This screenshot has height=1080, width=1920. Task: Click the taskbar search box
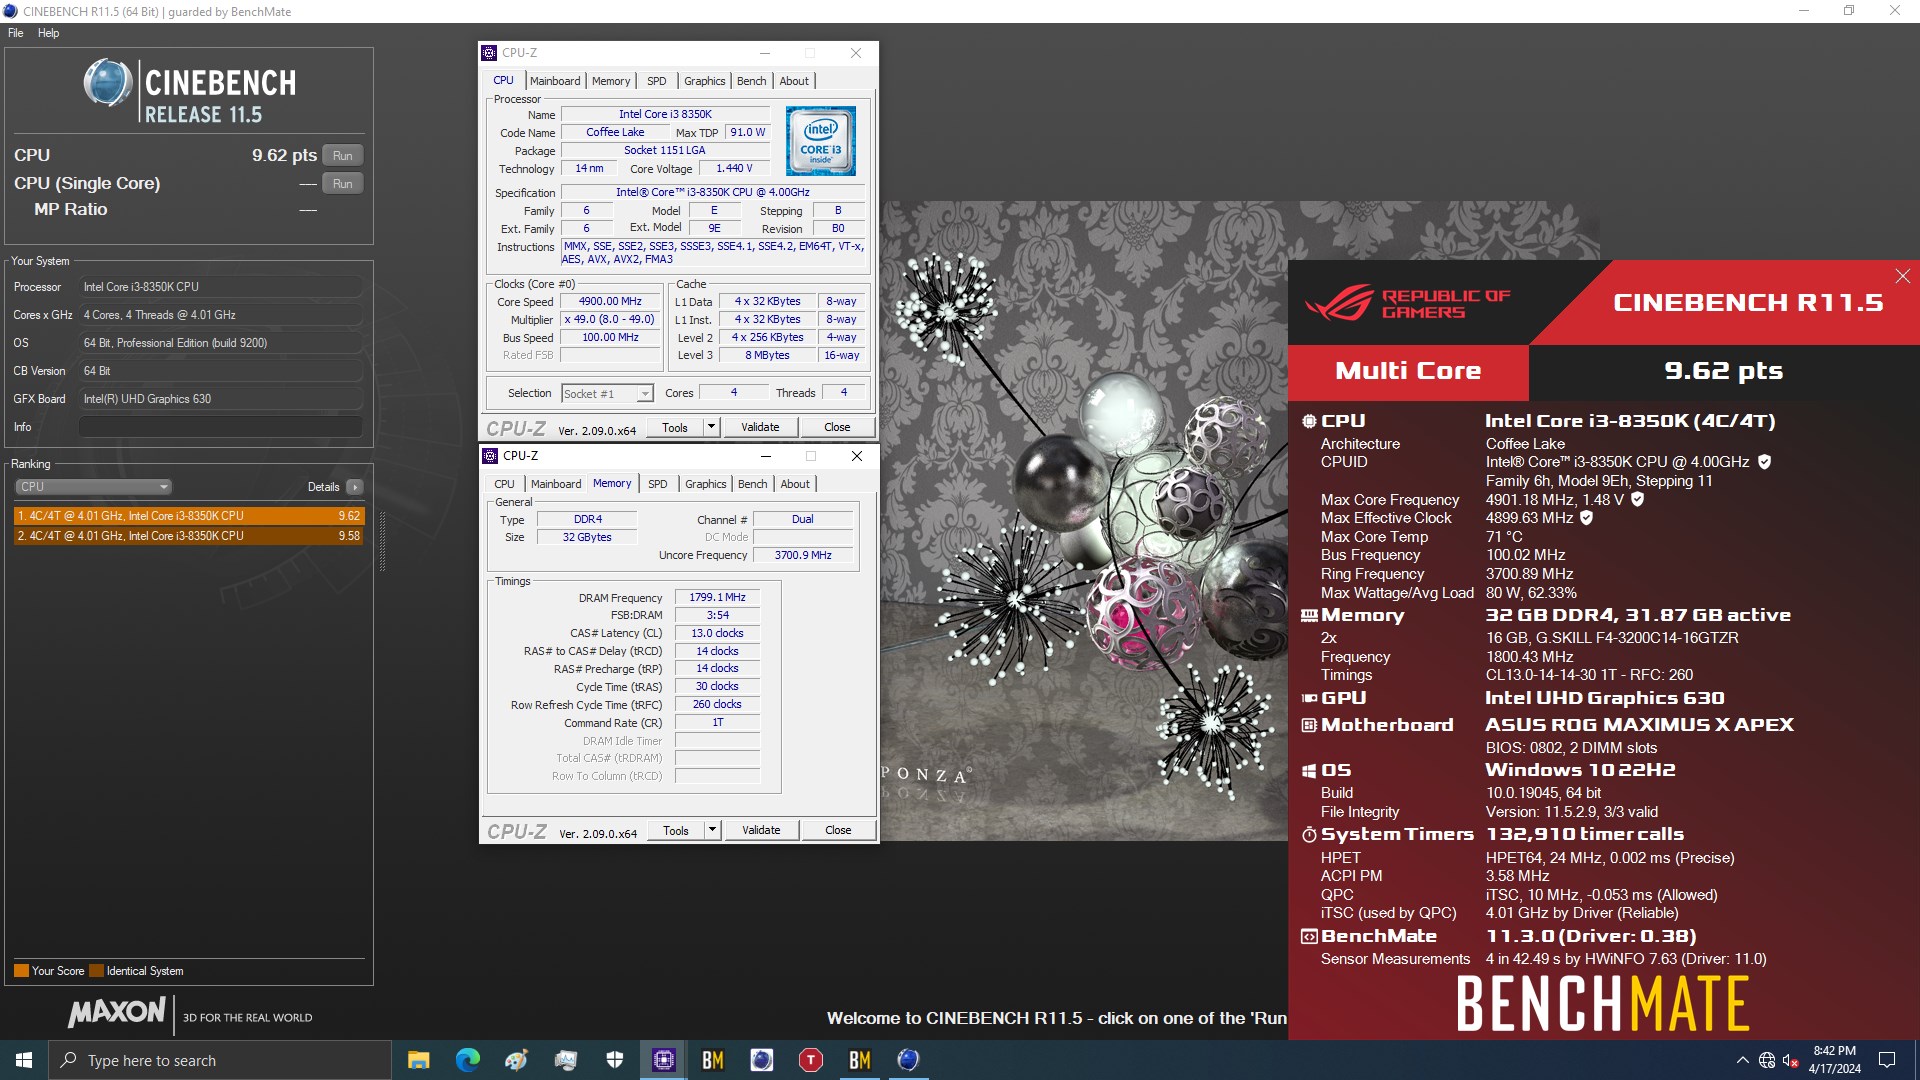[x=220, y=1060]
